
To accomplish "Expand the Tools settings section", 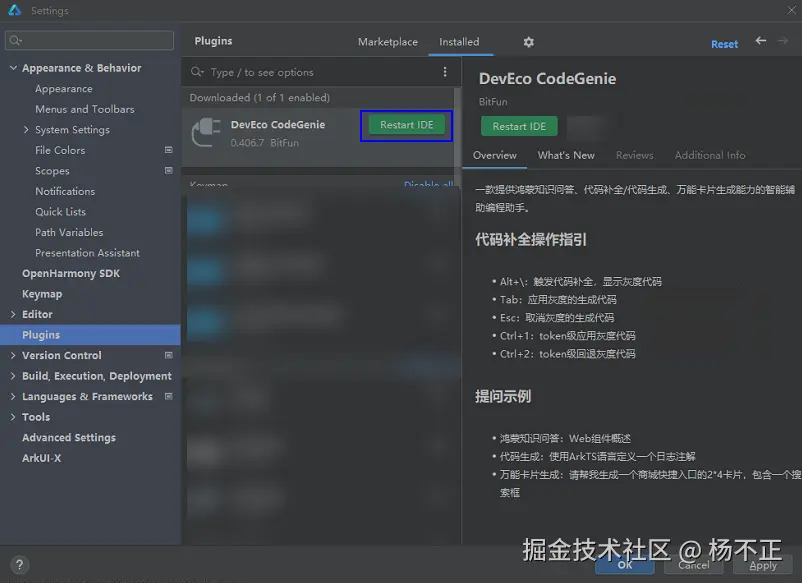I will tap(13, 417).
